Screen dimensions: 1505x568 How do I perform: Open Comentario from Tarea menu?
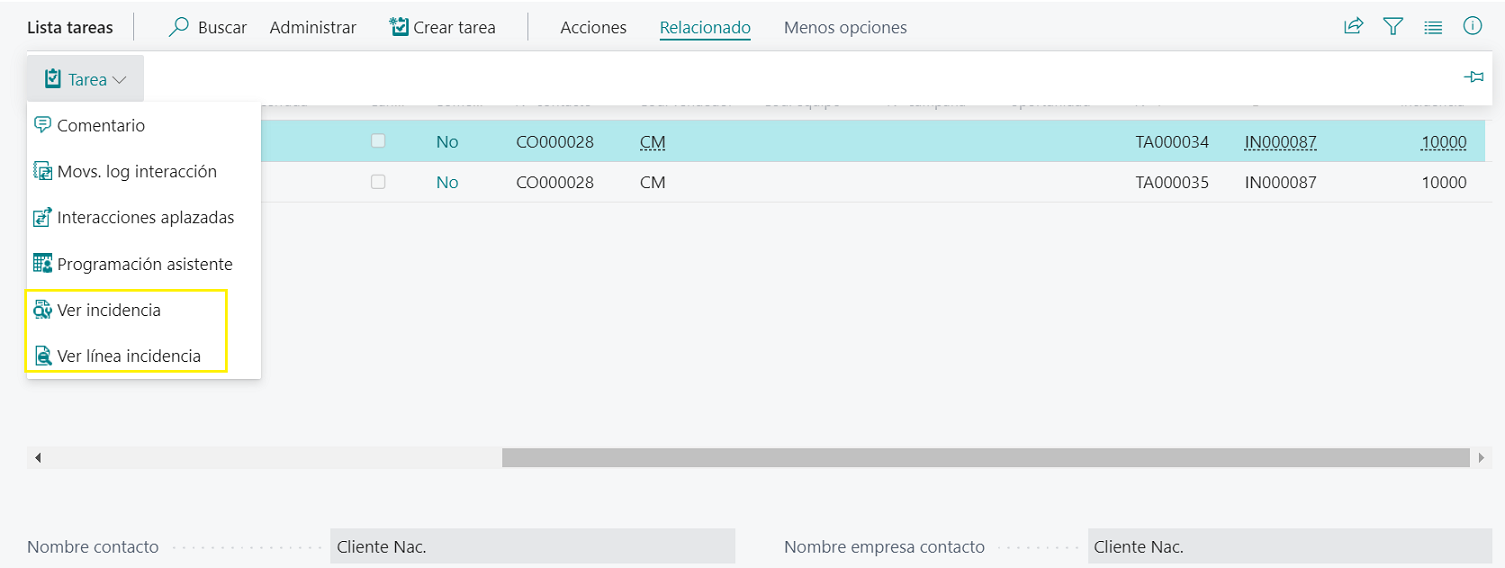pyautogui.click(x=101, y=126)
